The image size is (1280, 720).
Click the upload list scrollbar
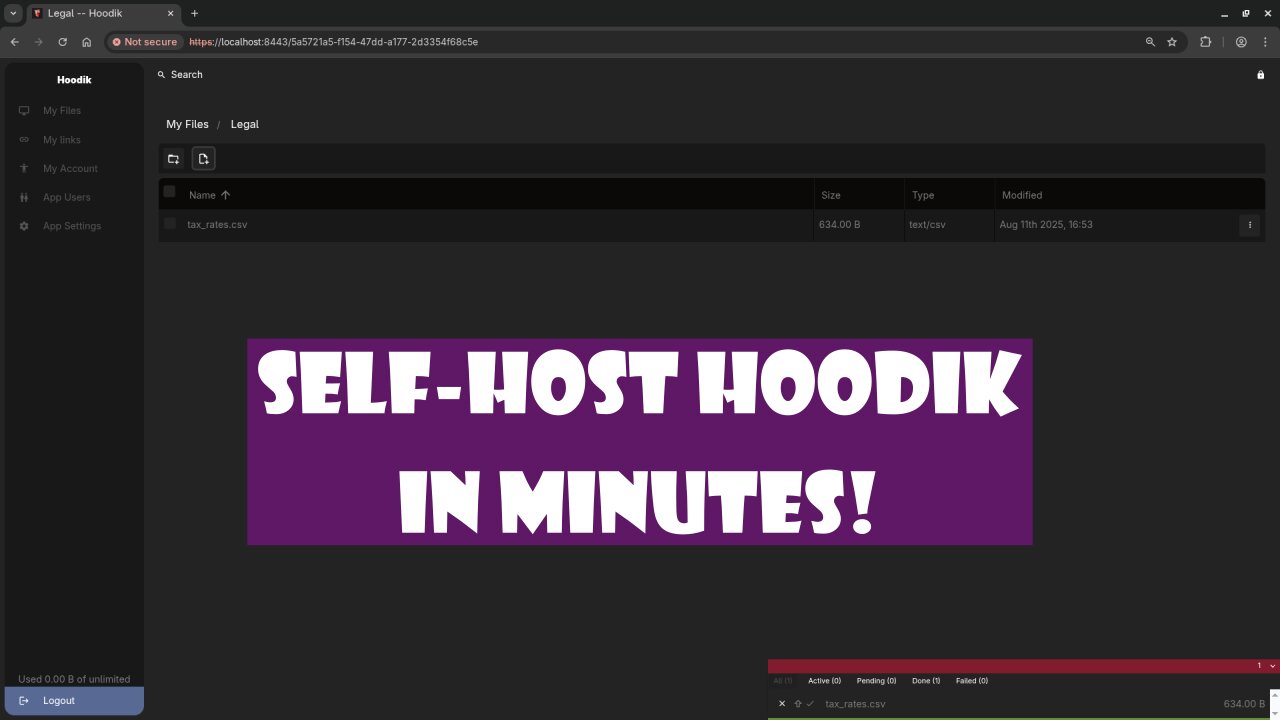[1275, 703]
